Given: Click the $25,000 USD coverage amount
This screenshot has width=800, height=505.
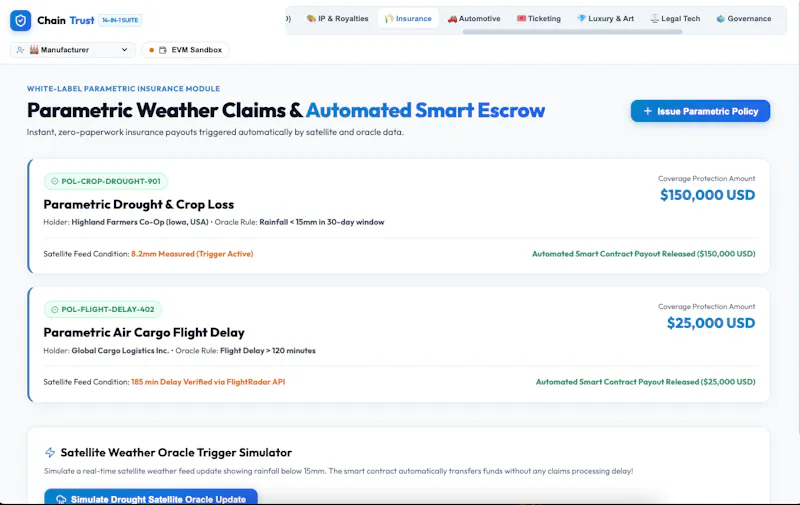Looking at the screenshot, I should point(711,323).
